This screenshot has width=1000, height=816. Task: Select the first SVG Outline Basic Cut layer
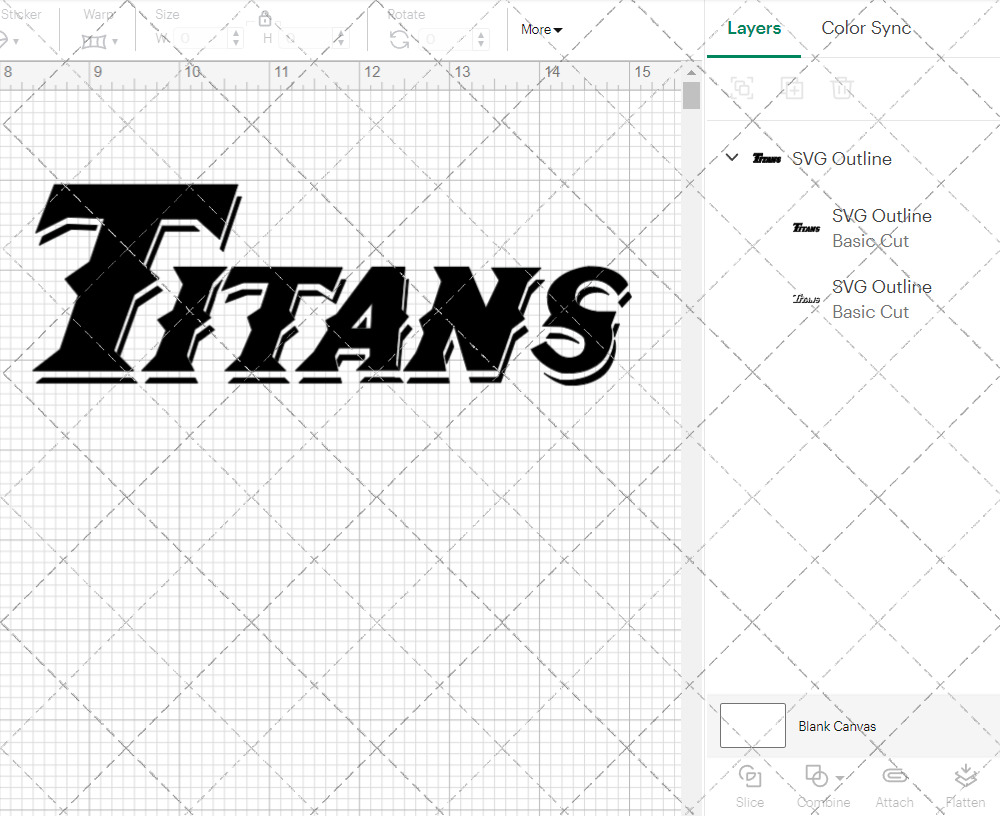pos(881,228)
